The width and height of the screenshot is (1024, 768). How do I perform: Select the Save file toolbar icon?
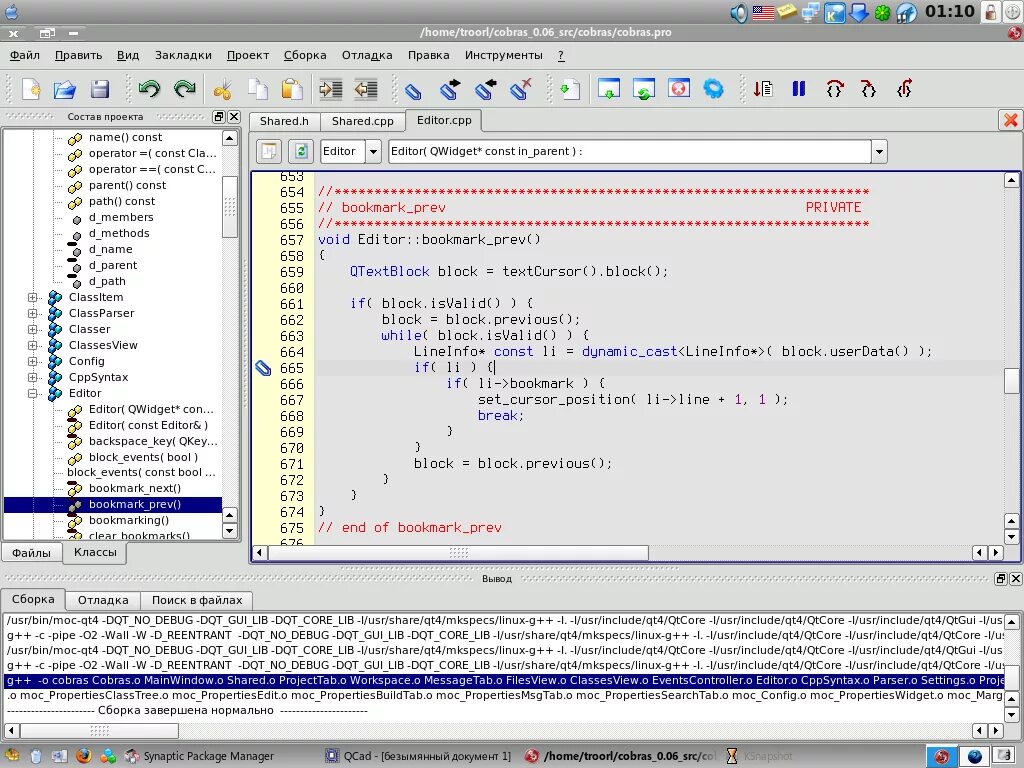99,89
